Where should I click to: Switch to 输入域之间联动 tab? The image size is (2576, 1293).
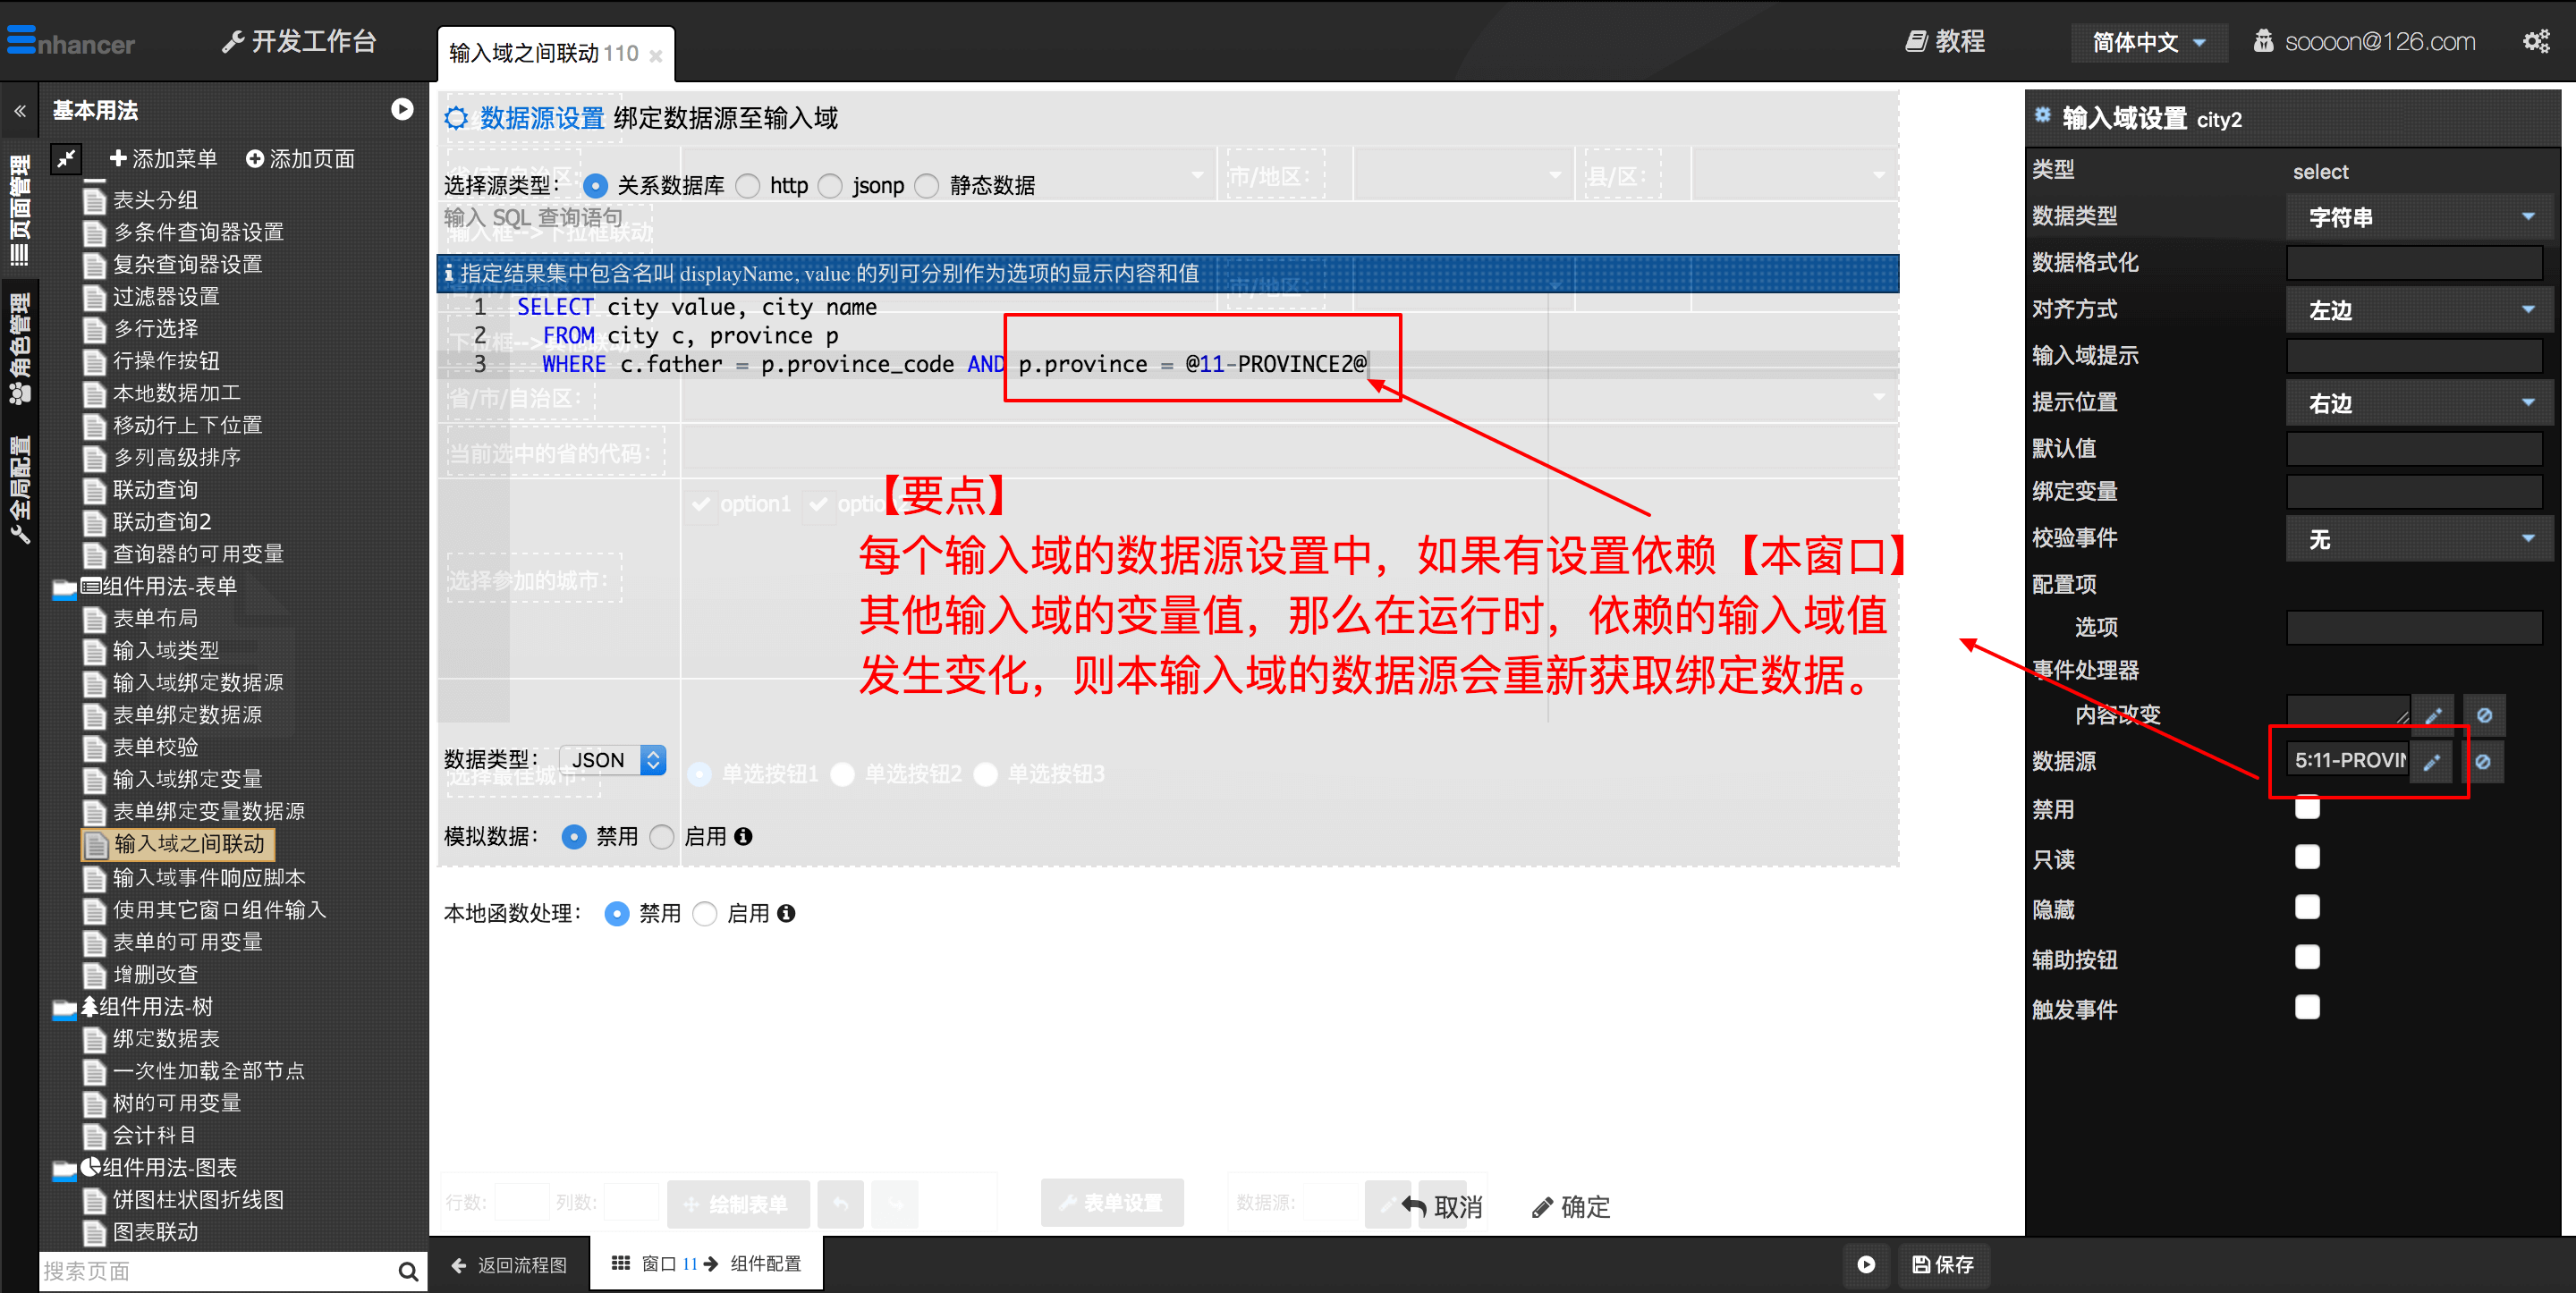click(x=543, y=53)
